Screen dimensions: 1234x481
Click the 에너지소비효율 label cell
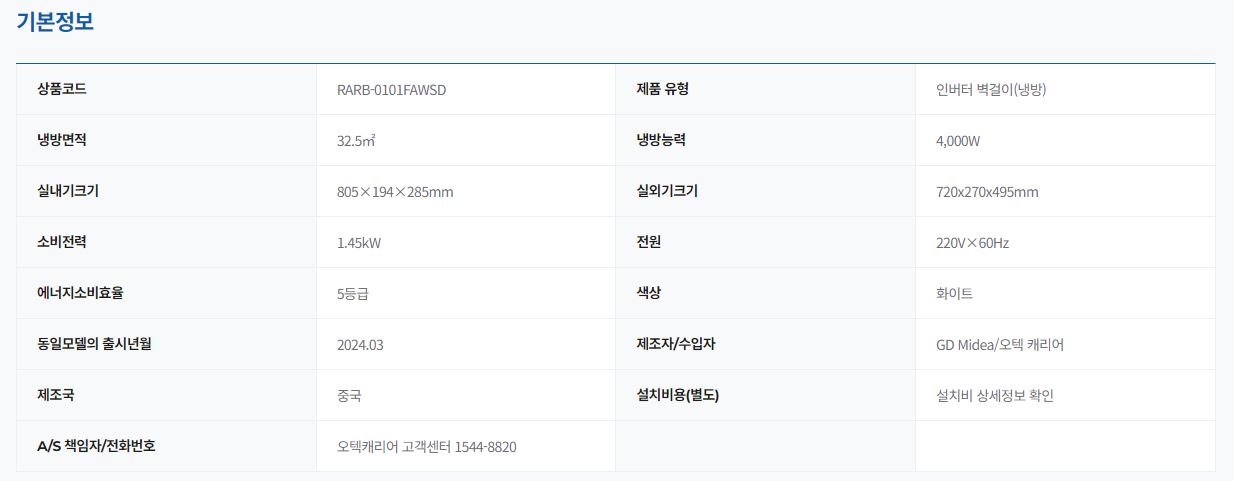[x=87, y=293]
